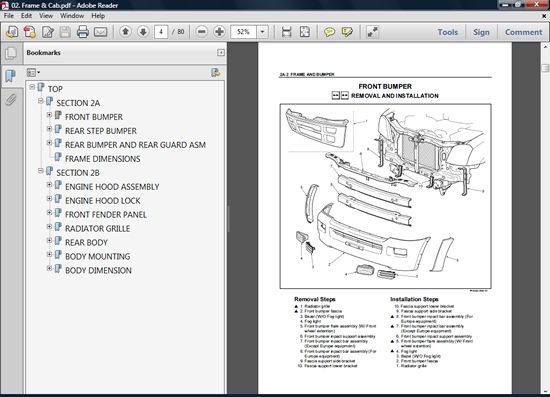This screenshot has width=550, height=397.
Task: Open the zoom level dropdown arrow
Action: (x=262, y=32)
